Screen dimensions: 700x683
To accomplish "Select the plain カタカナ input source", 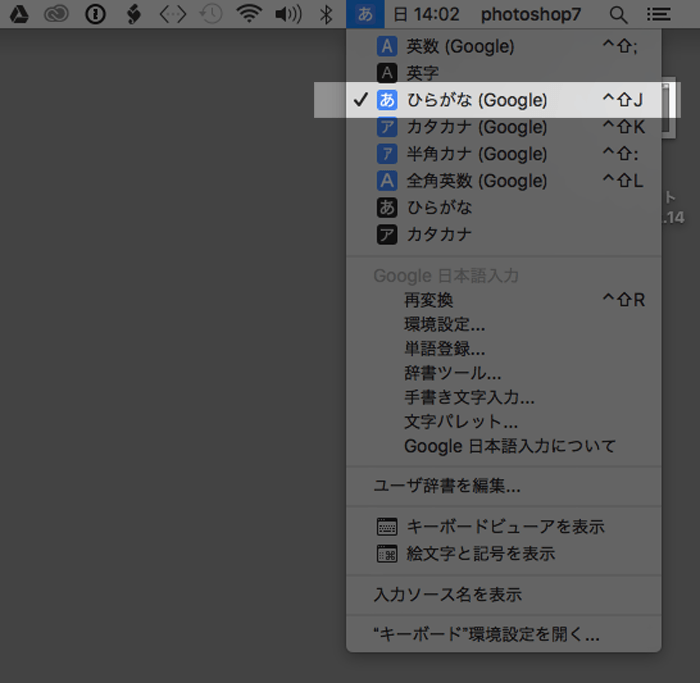I will coord(504,234).
